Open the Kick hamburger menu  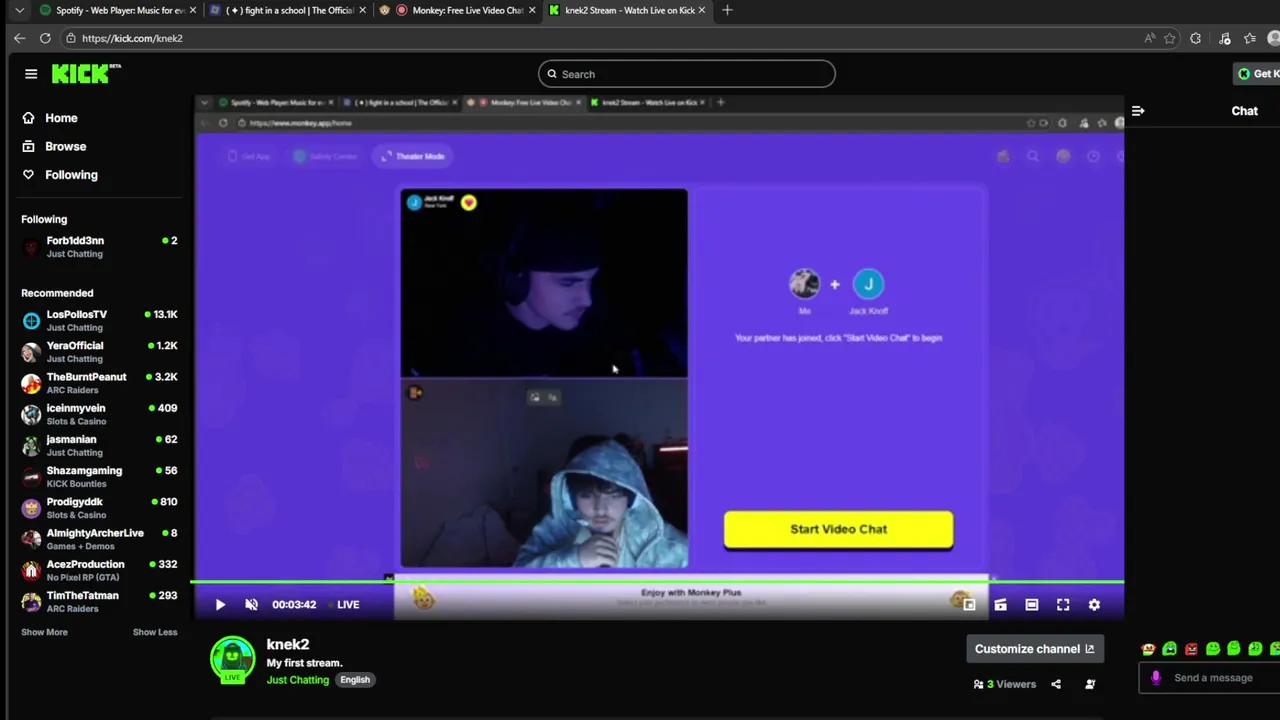(31, 74)
